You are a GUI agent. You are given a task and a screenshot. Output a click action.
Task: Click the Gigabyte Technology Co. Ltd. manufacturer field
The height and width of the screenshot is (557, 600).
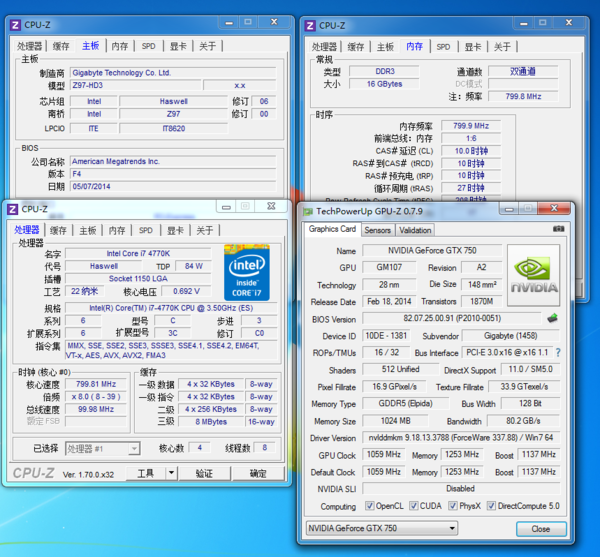pos(173,73)
